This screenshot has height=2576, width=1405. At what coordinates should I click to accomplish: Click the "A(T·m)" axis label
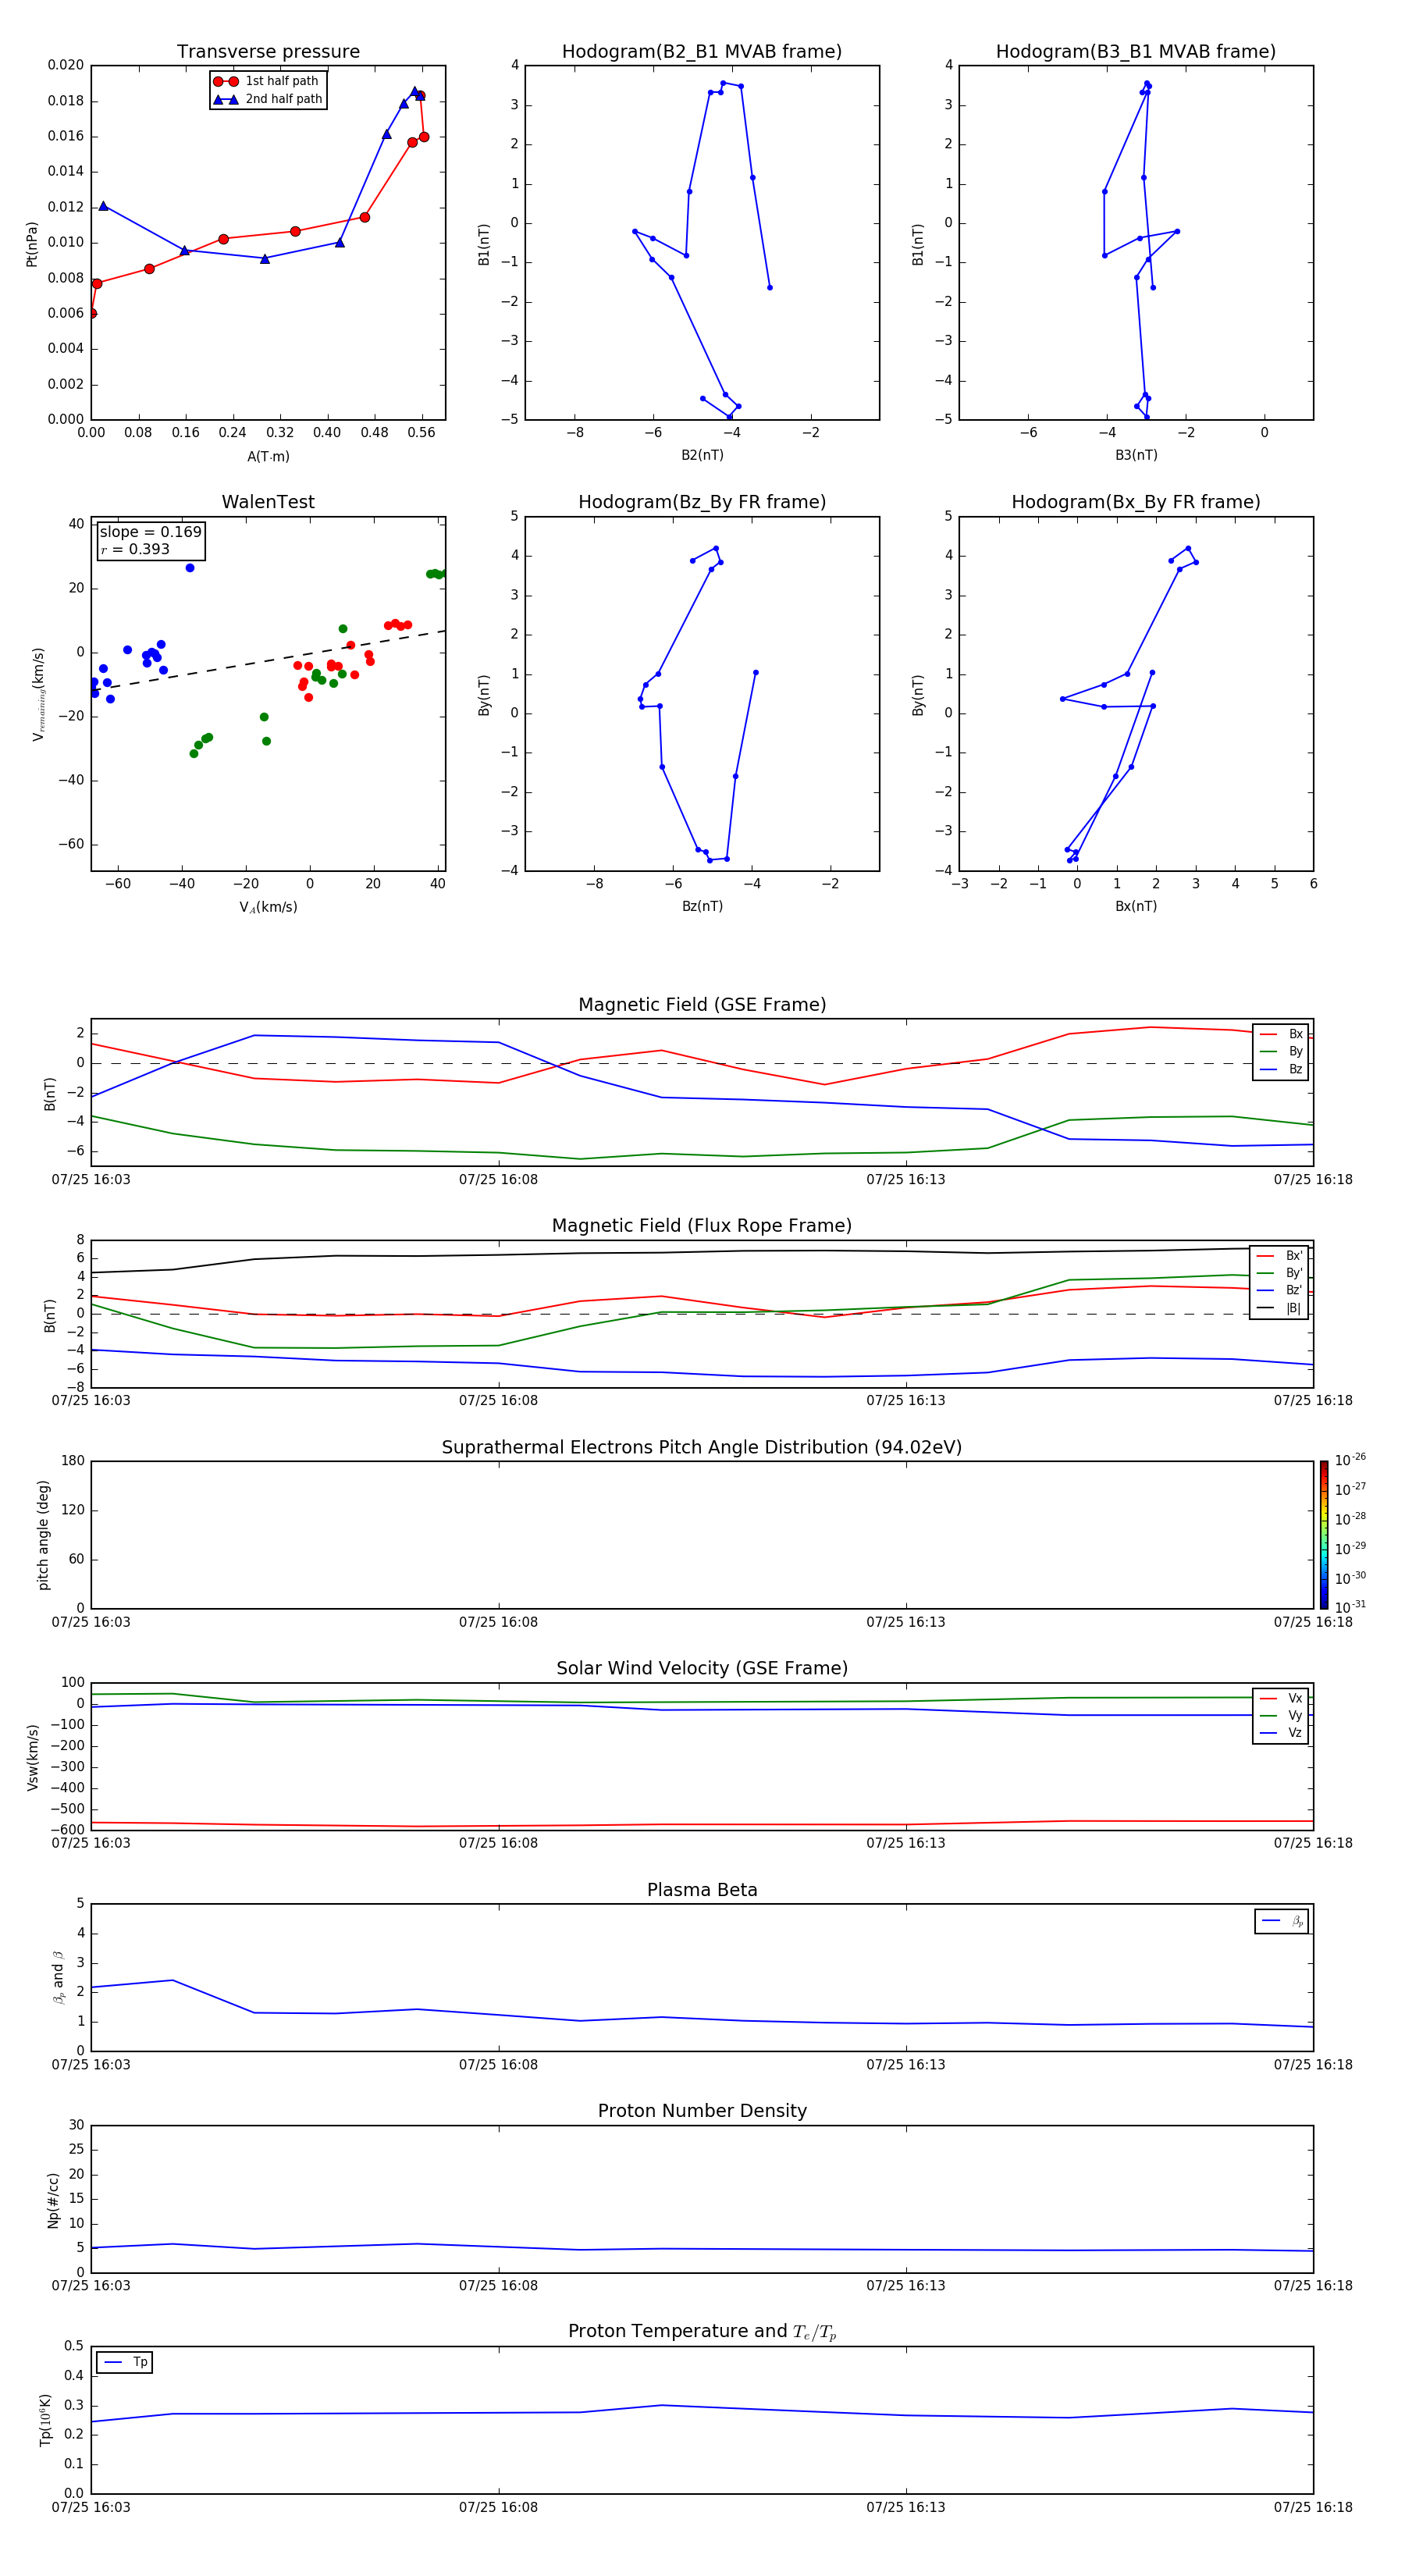[268, 457]
